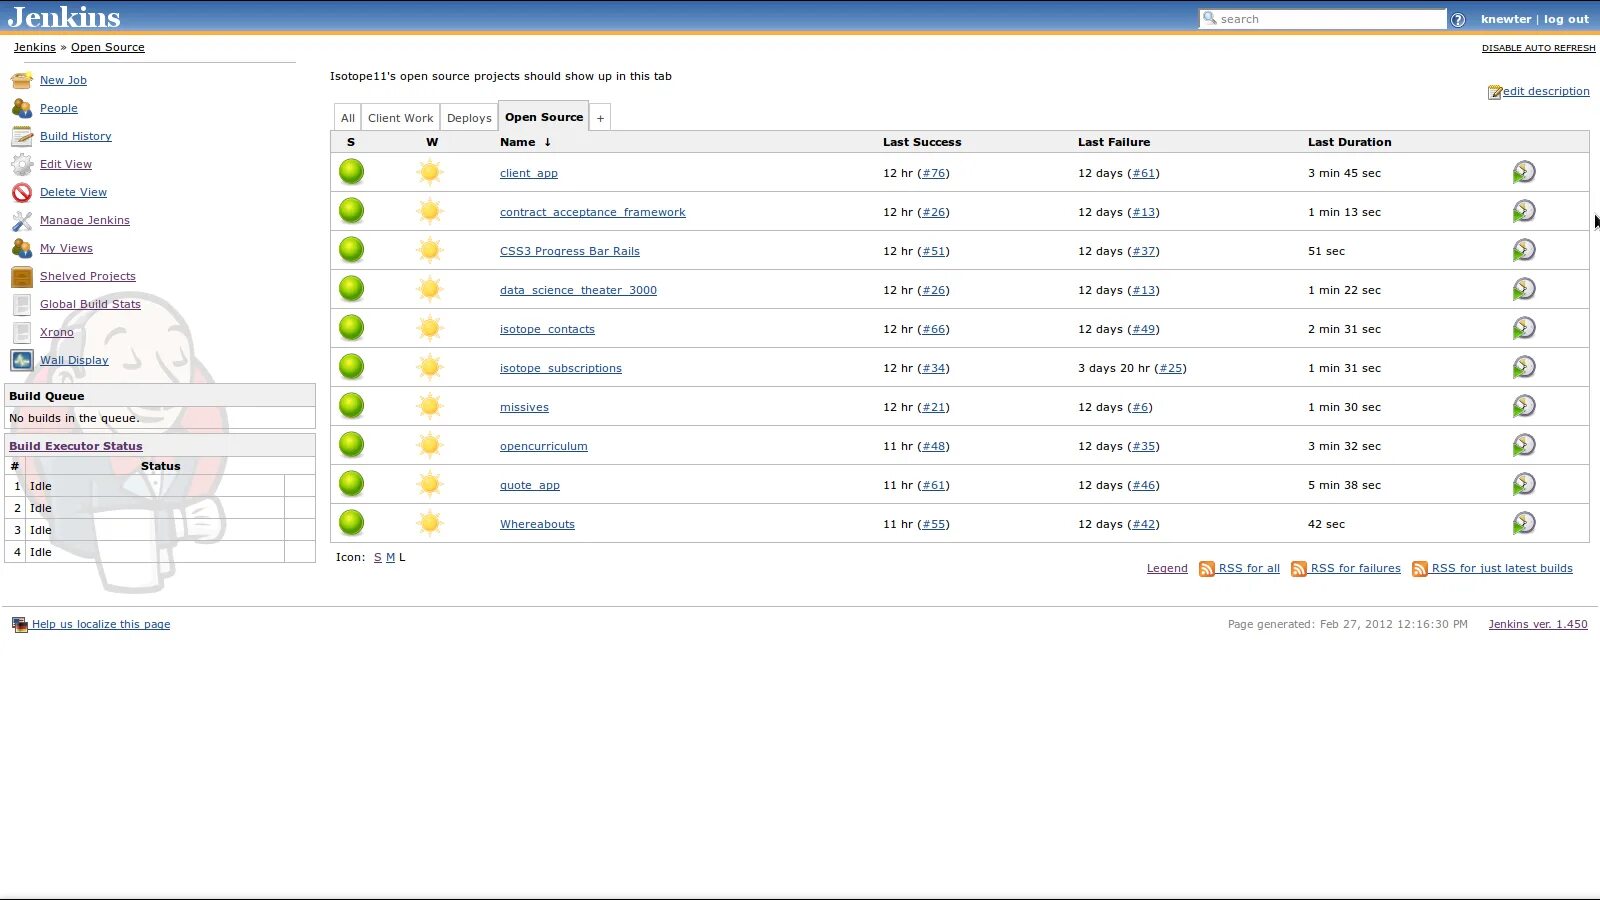Screen dimensions: 1600x900
Task: Schedule a build for client_app
Action: point(1524,172)
